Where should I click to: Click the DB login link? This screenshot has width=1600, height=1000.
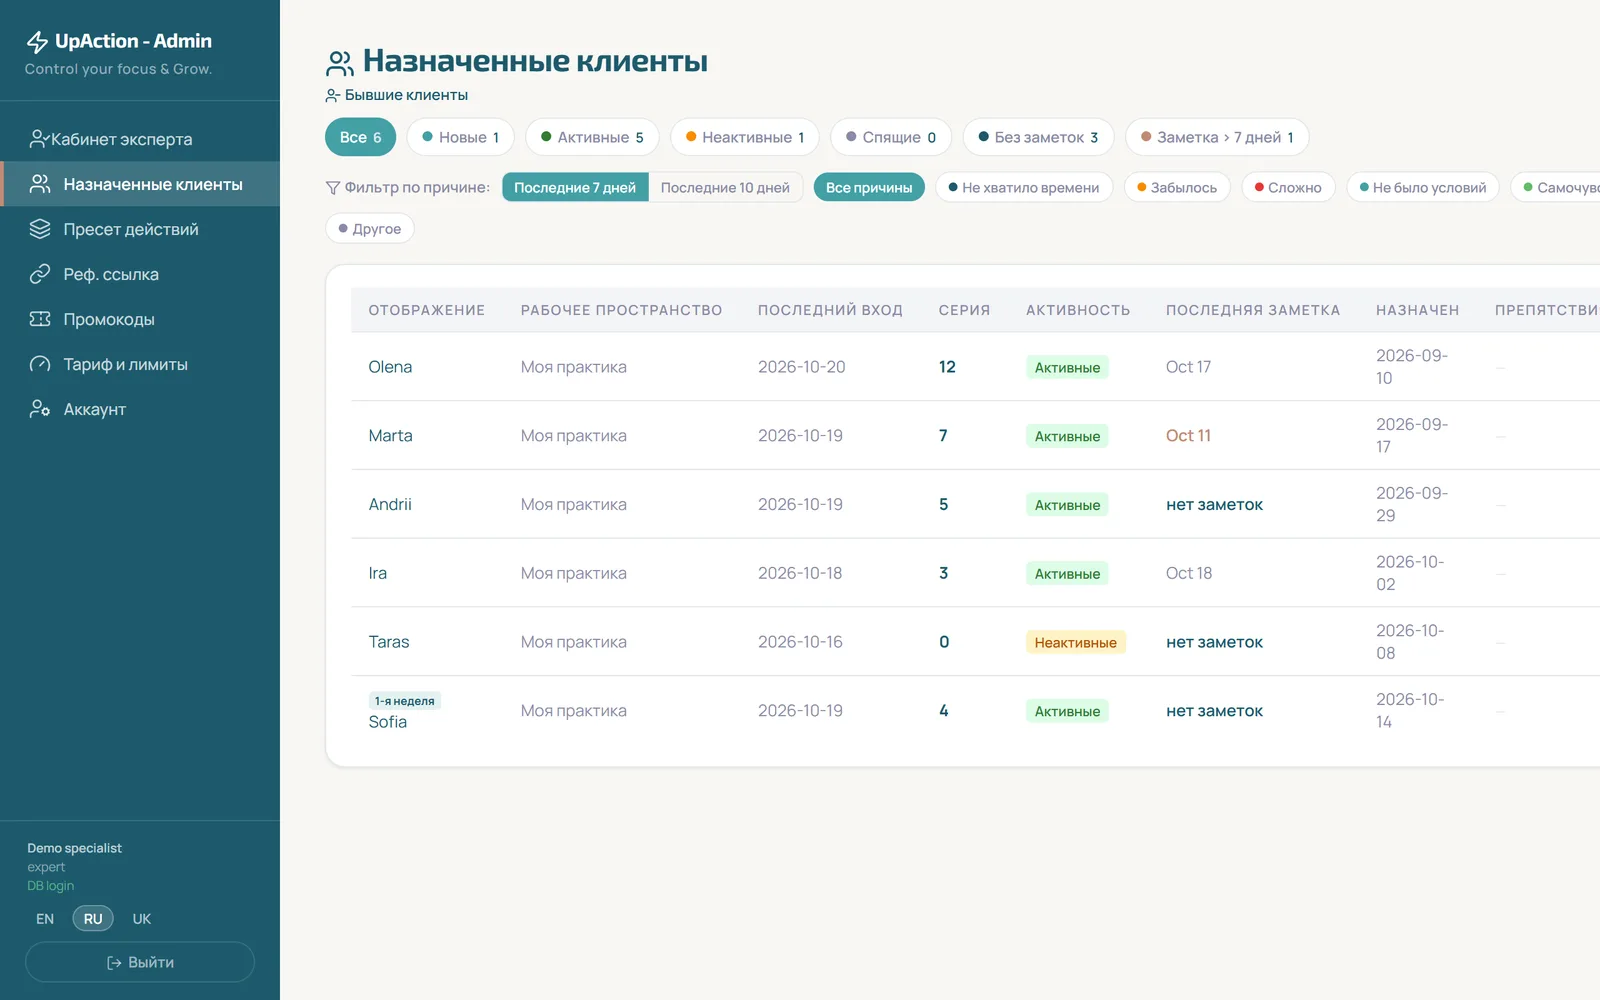[x=50, y=886]
